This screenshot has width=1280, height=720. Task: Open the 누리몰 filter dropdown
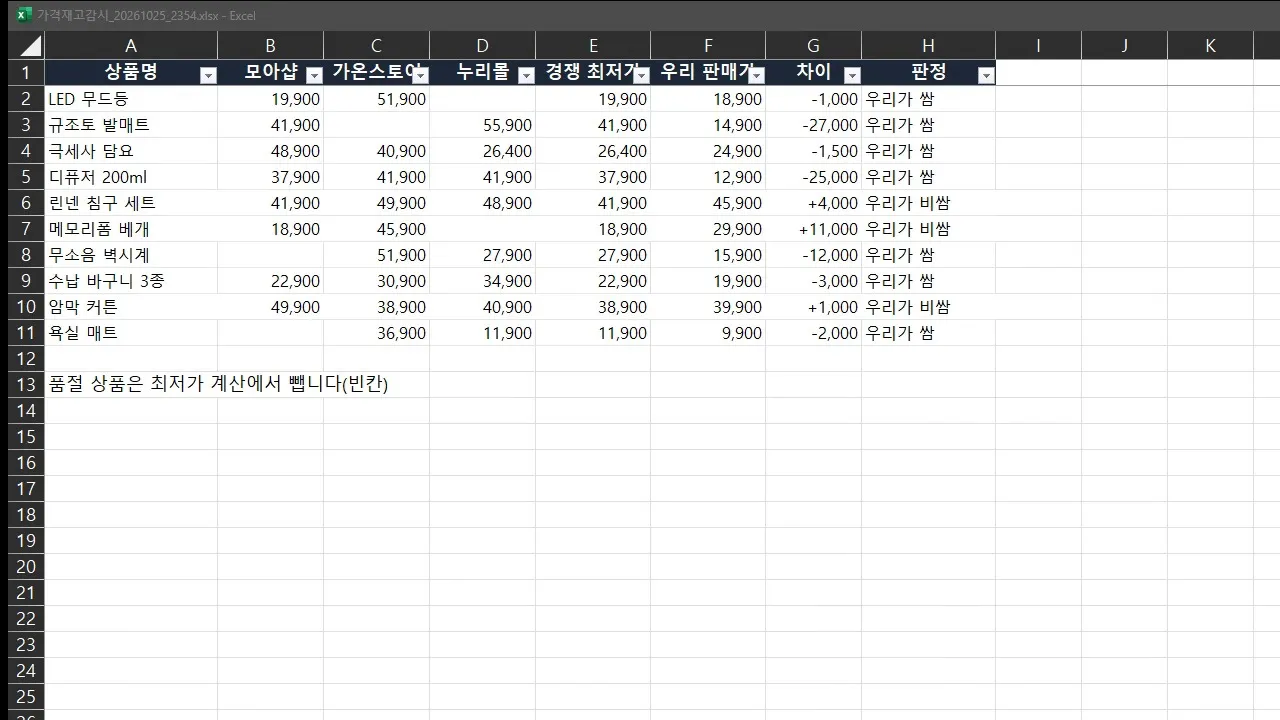click(x=526, y=75)
